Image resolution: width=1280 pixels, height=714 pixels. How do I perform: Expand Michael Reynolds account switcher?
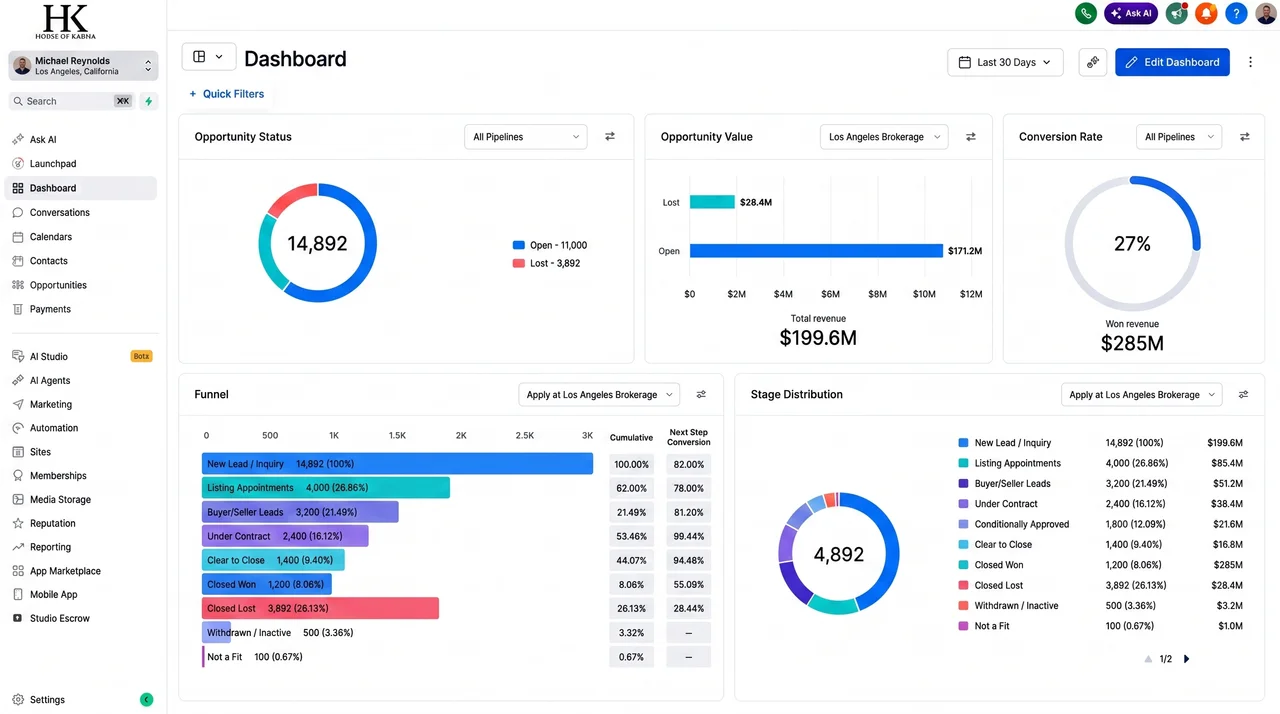(x=83, y=66)
